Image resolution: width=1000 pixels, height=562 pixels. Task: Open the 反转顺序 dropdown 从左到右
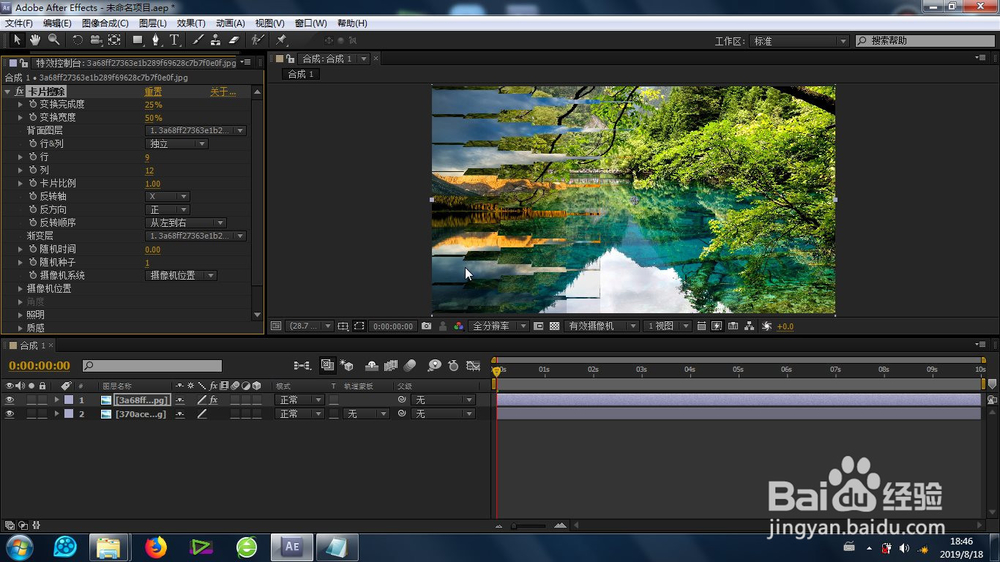click(186, 223)
